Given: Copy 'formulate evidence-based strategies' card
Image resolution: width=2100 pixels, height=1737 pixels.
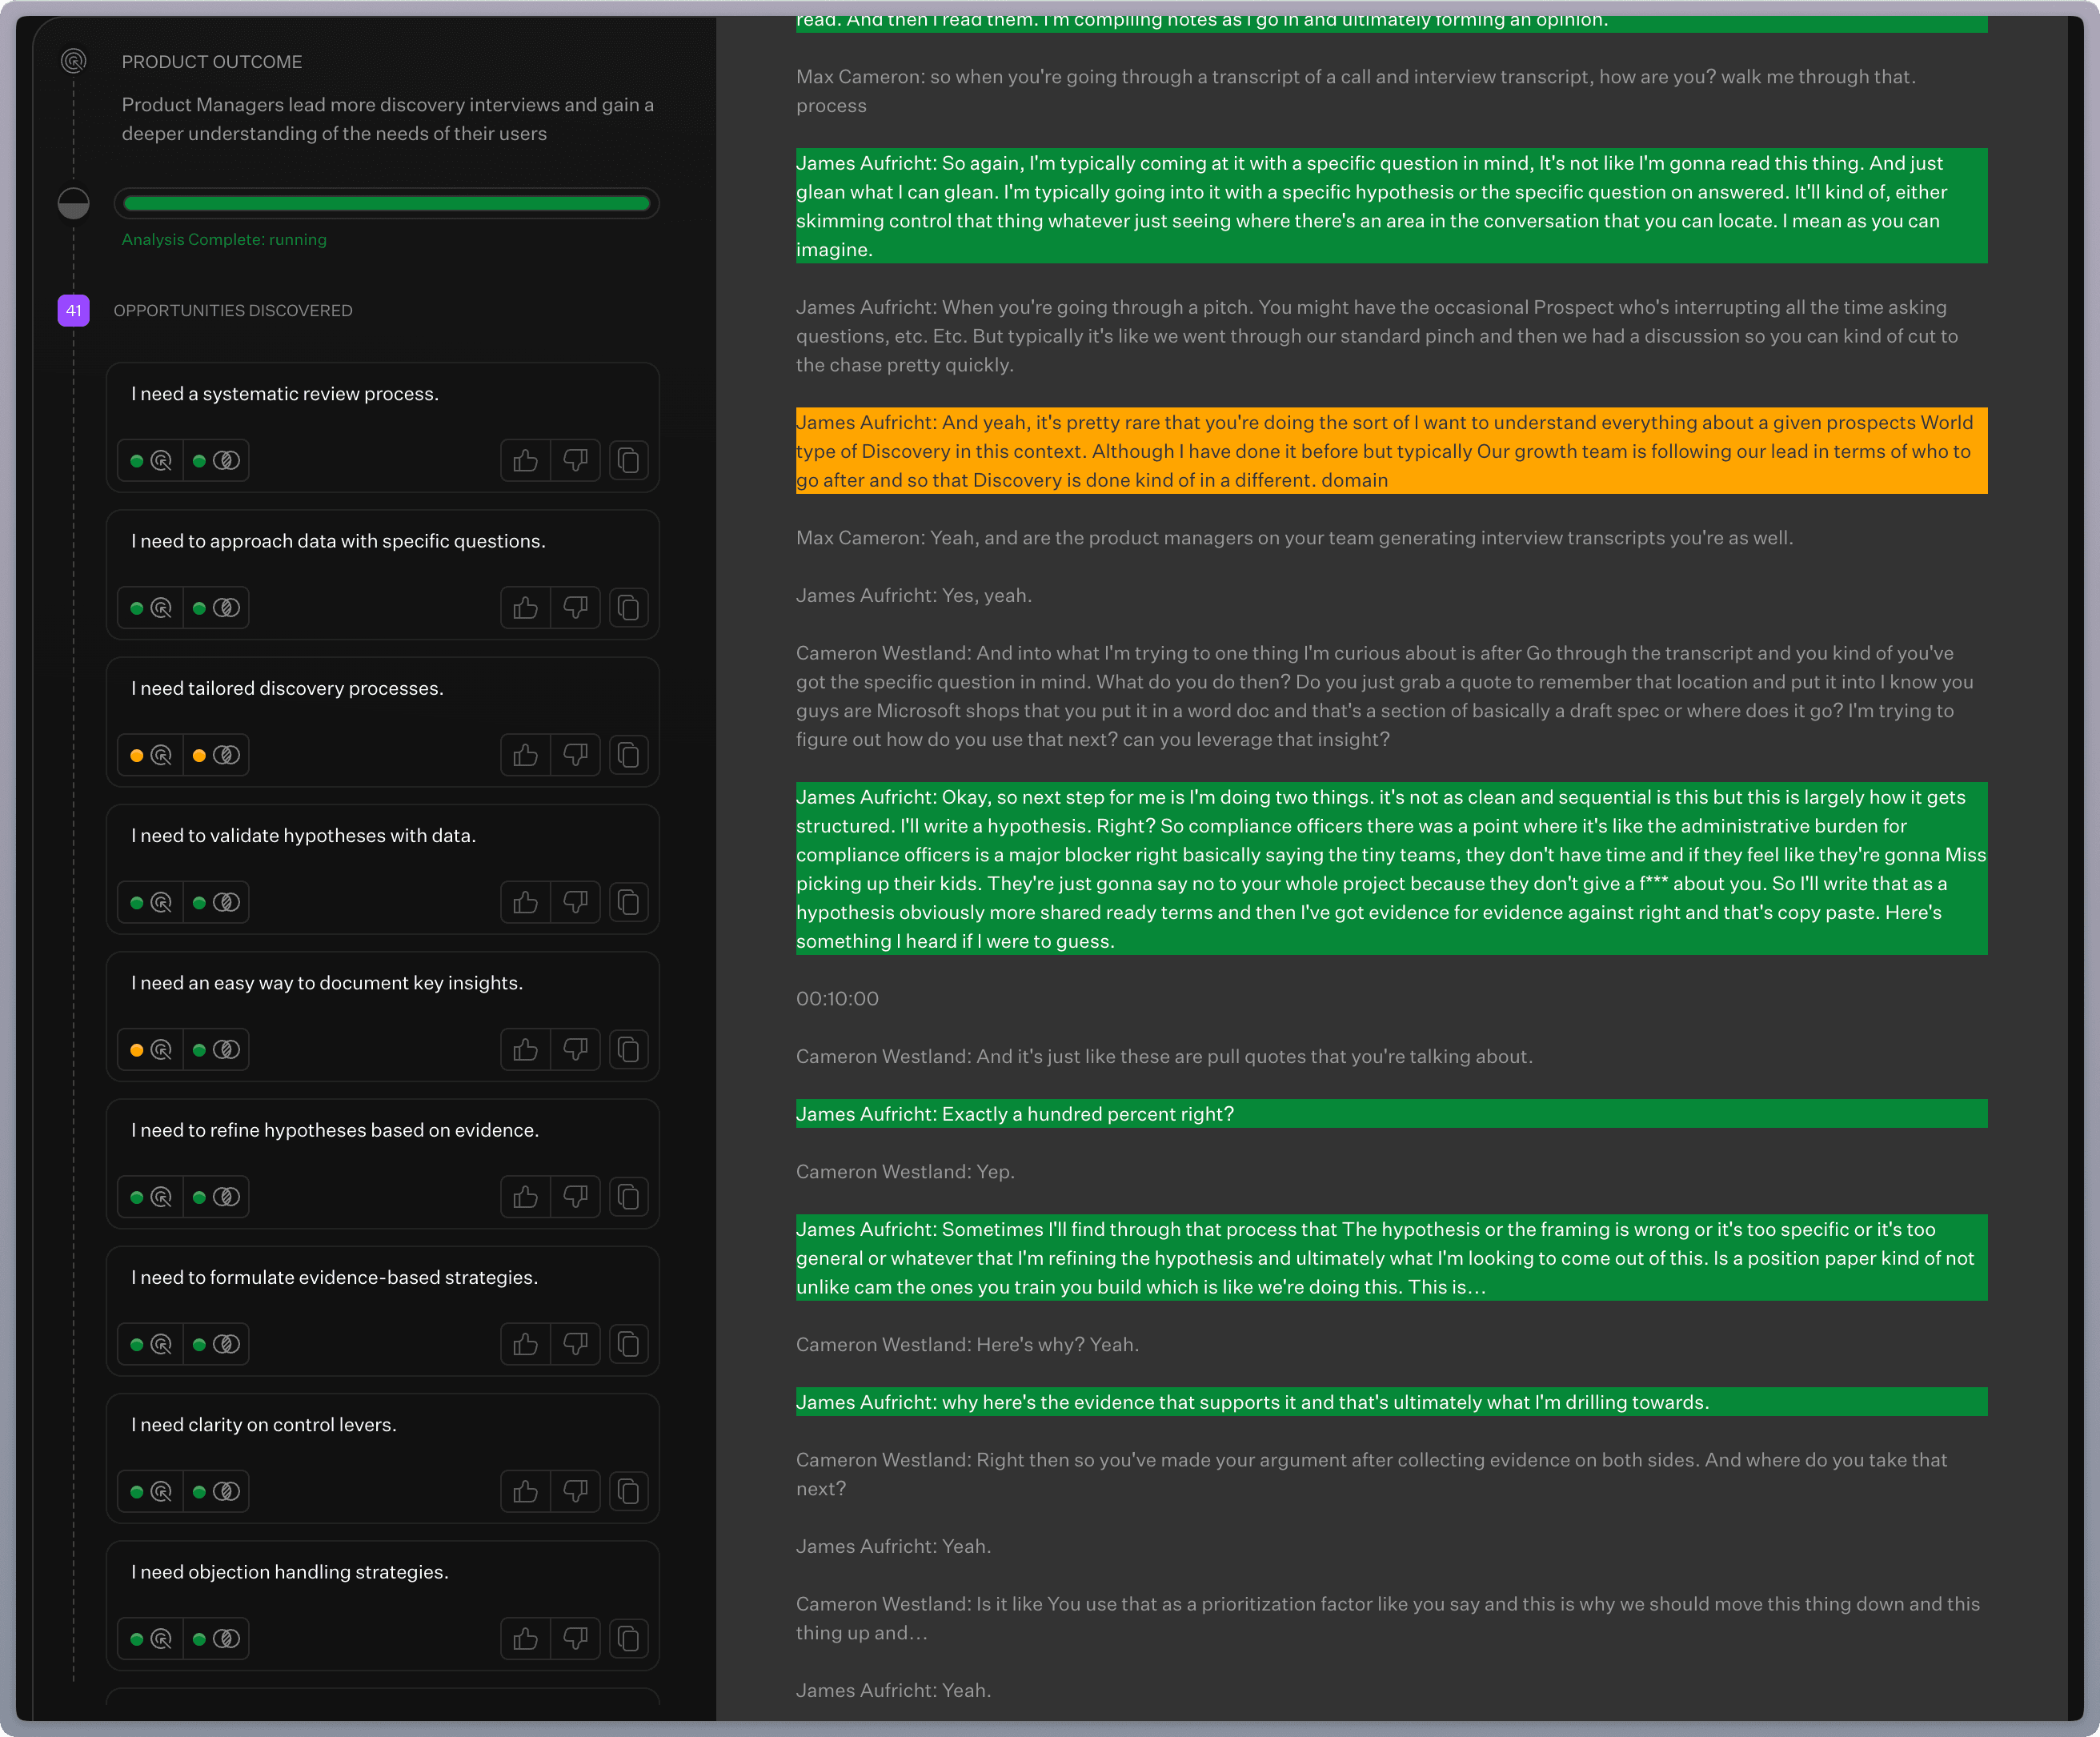Looking at the screenshot, I should (628, 1345).
